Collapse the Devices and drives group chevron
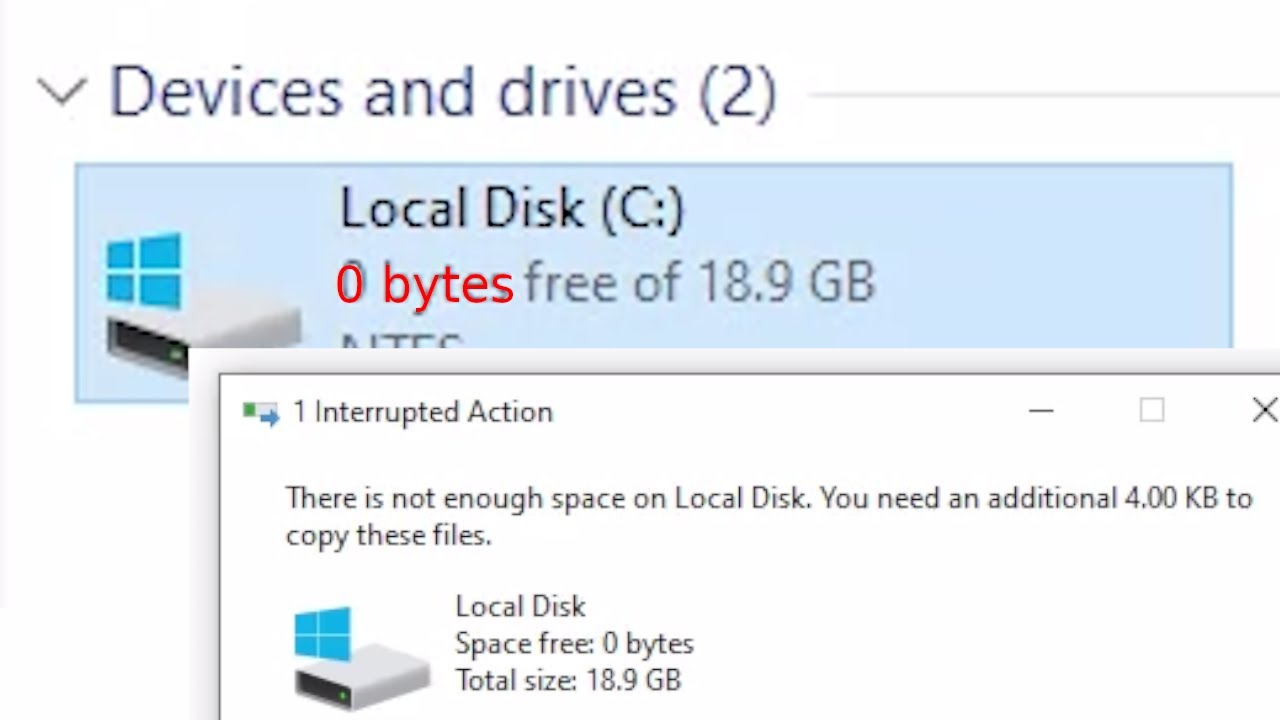Viewport: 1280px width, 720px height. [62, 93]
